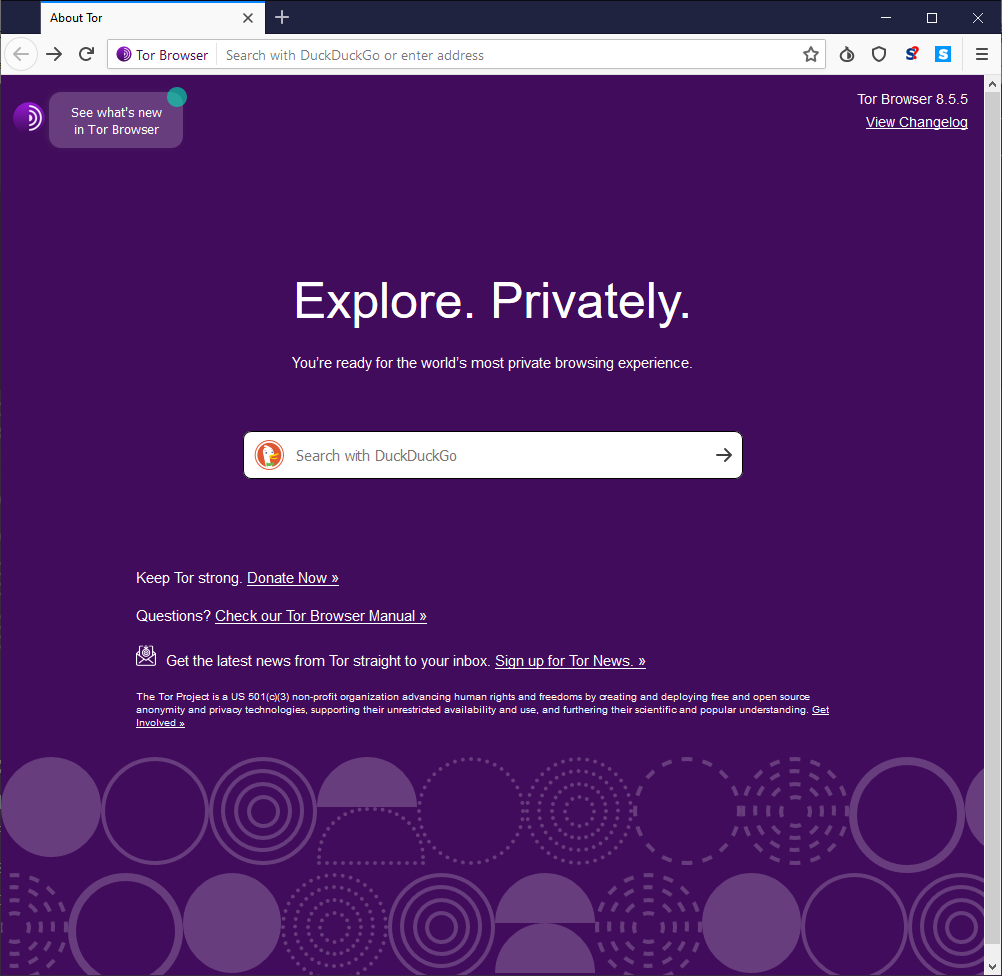Go back with the back arrow button
The height and width of the screenshot is (976, 1002).
click(x=21, y=54)
